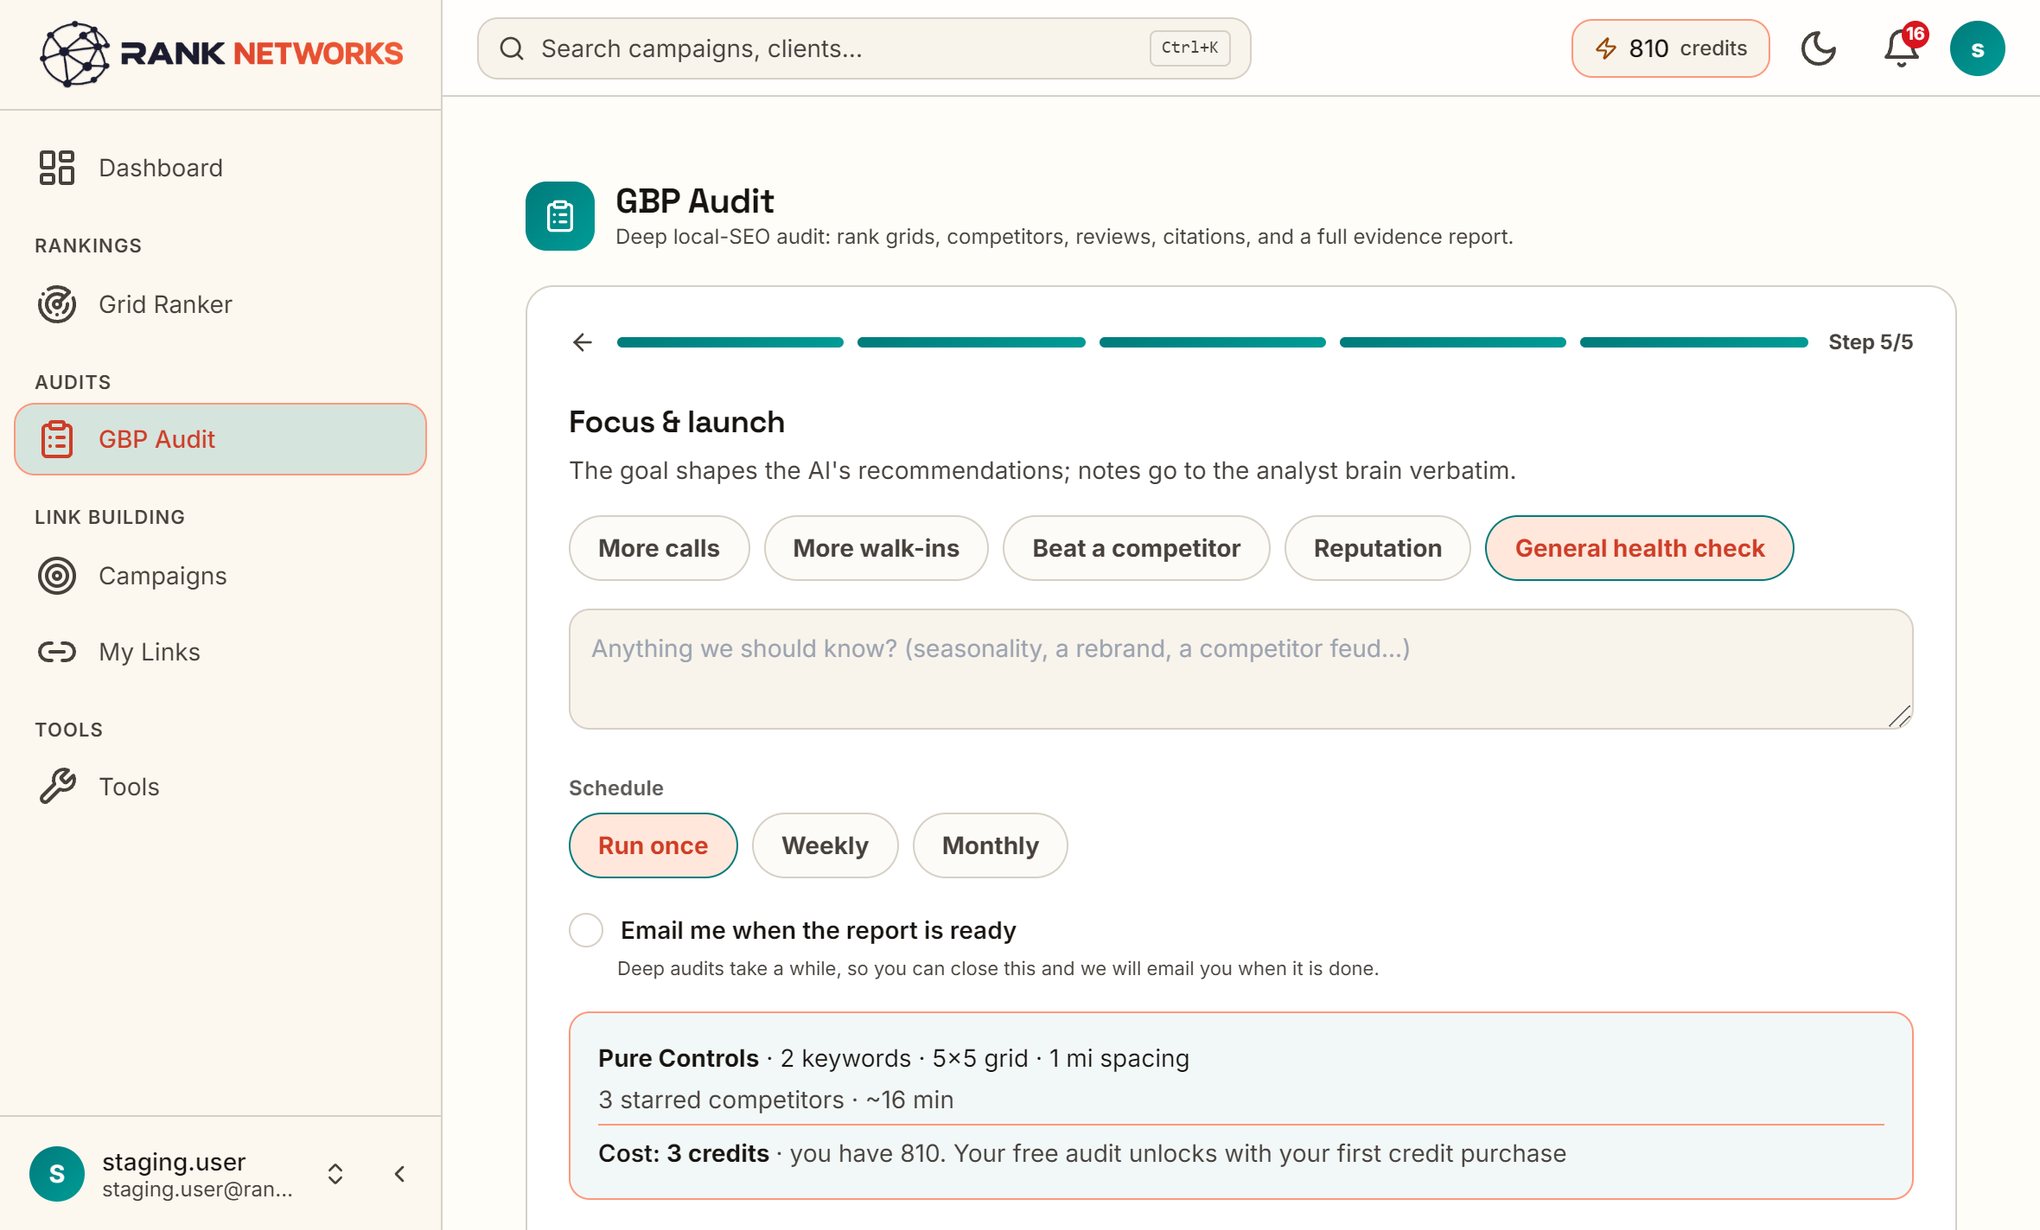Click the GBP Audit clipboard icon in sidebar
2040x1230 pixels.
[x=57, y=439]
